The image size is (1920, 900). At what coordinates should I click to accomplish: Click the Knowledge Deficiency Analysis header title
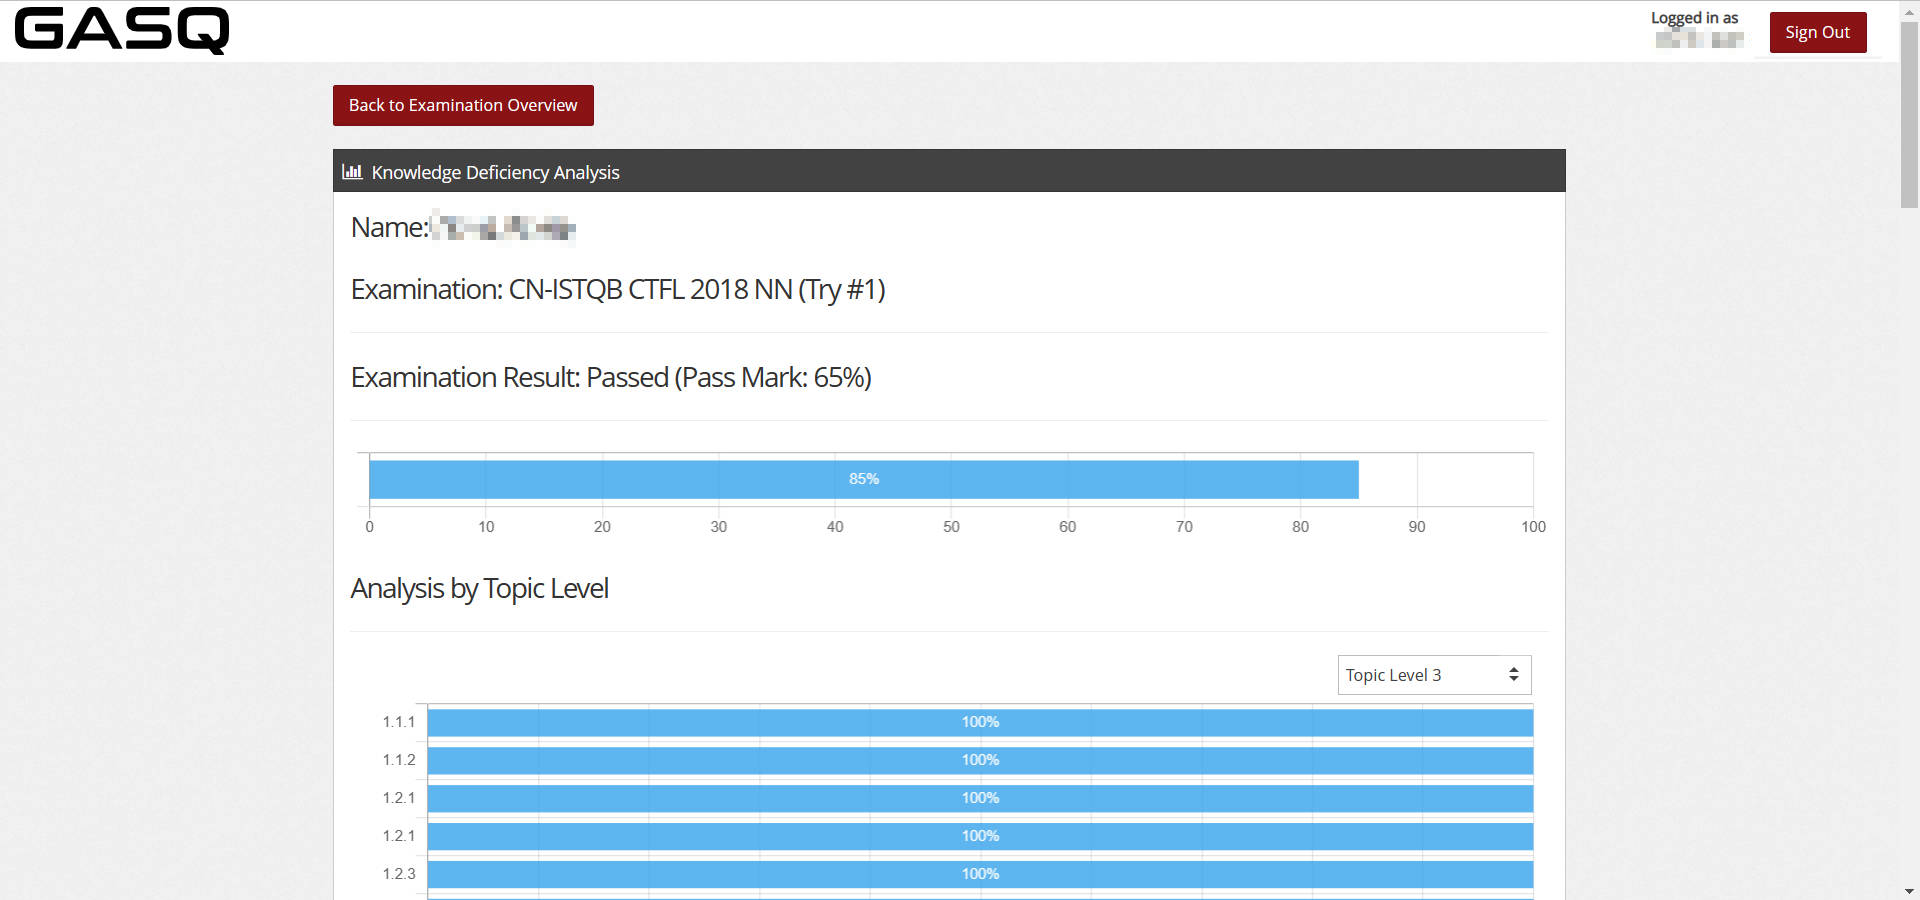[495, 172]
